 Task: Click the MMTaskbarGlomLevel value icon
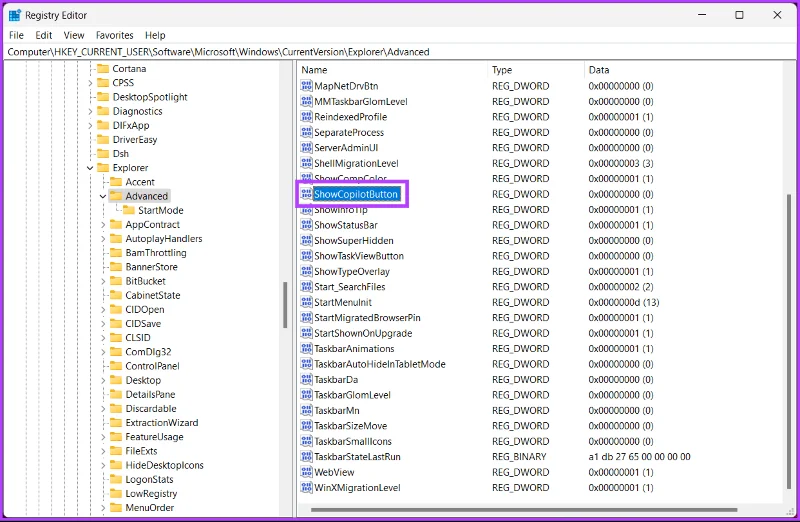[306, 101]
